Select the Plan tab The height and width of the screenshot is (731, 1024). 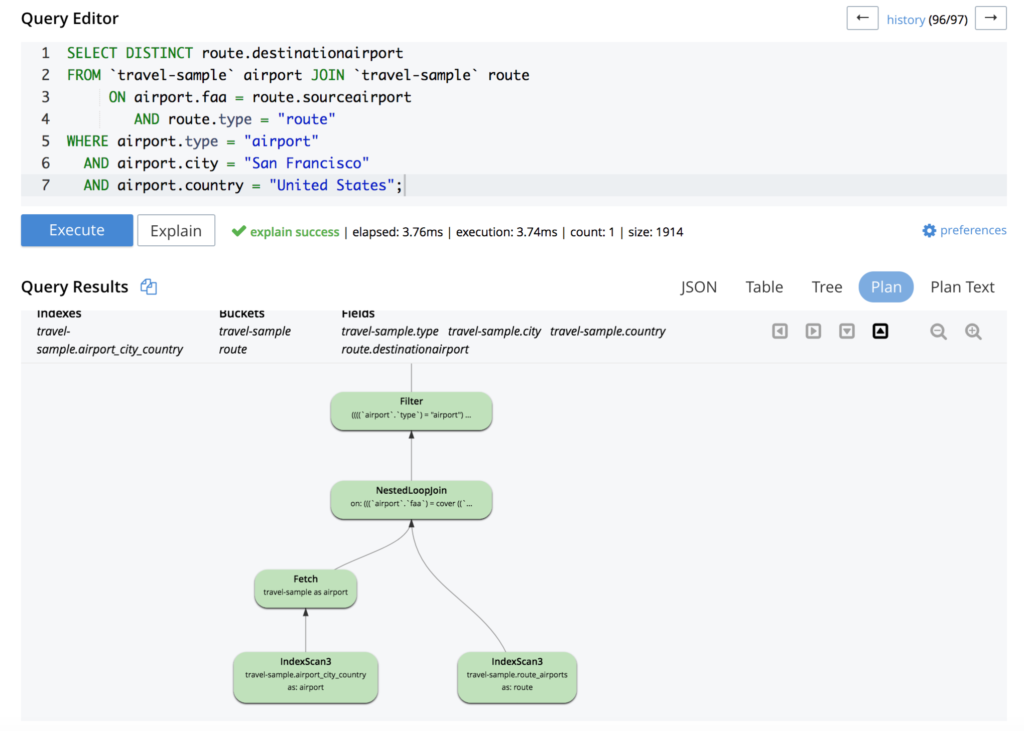(885, 287)
